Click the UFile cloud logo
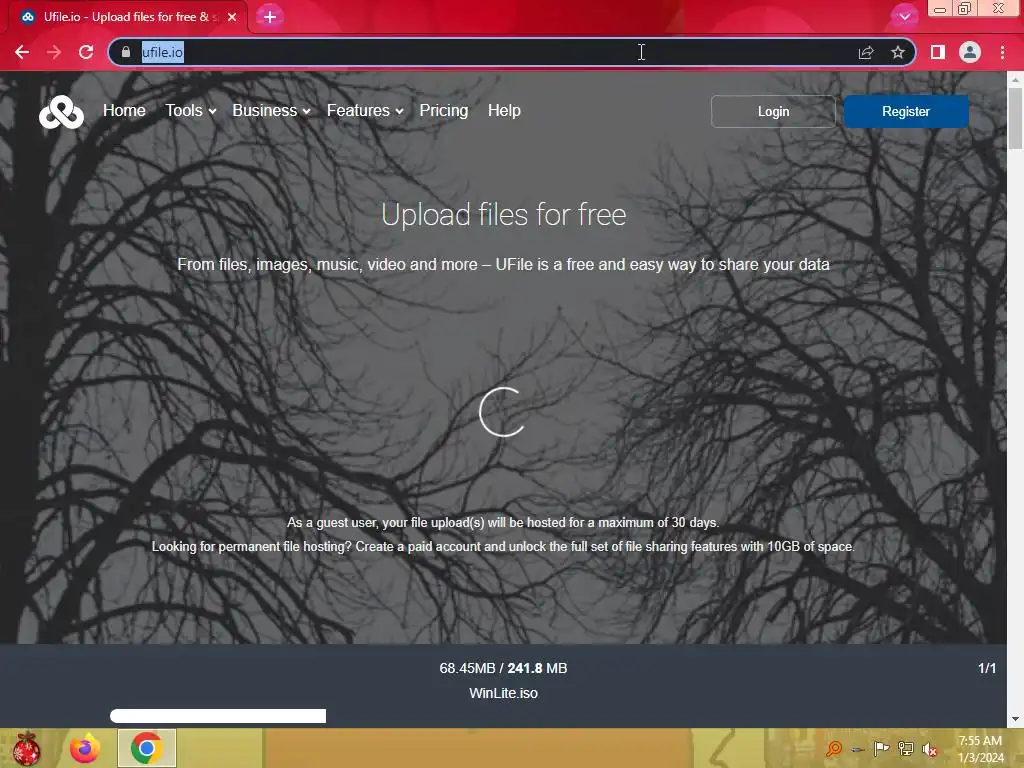Screen dimensions: 1024x768 61,112
